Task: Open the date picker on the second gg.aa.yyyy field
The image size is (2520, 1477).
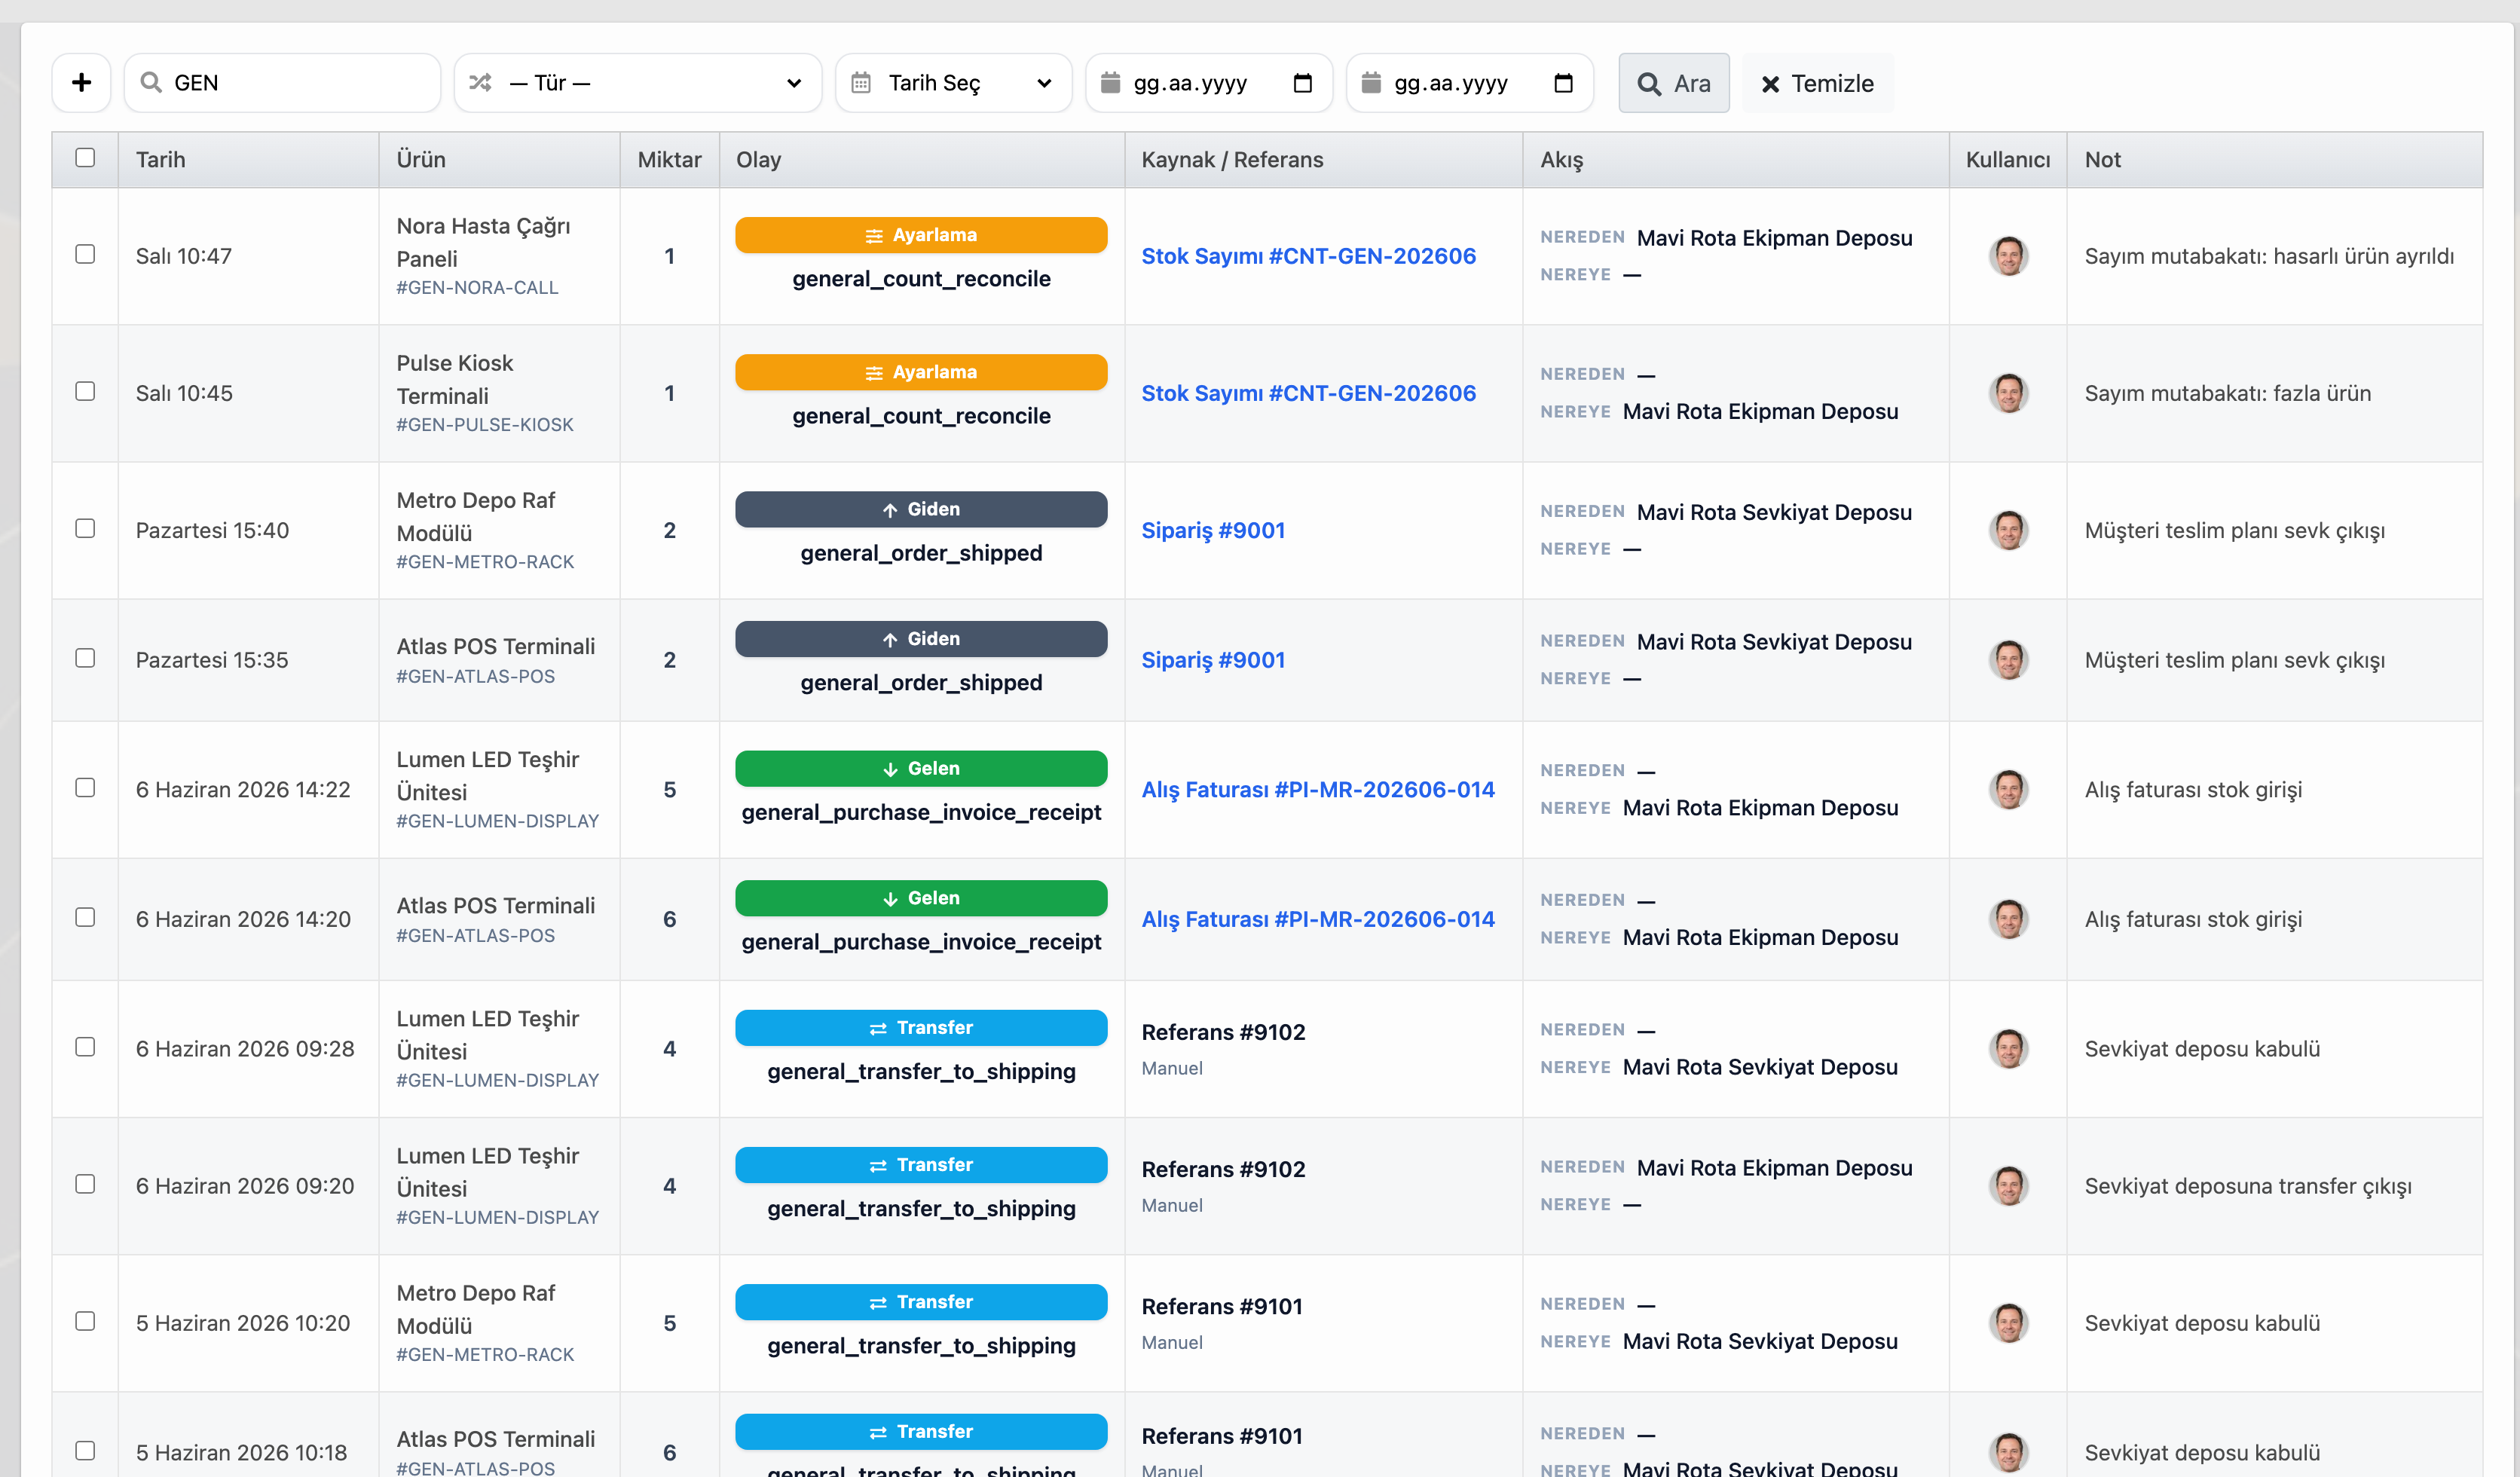Action: (1563, 83)
